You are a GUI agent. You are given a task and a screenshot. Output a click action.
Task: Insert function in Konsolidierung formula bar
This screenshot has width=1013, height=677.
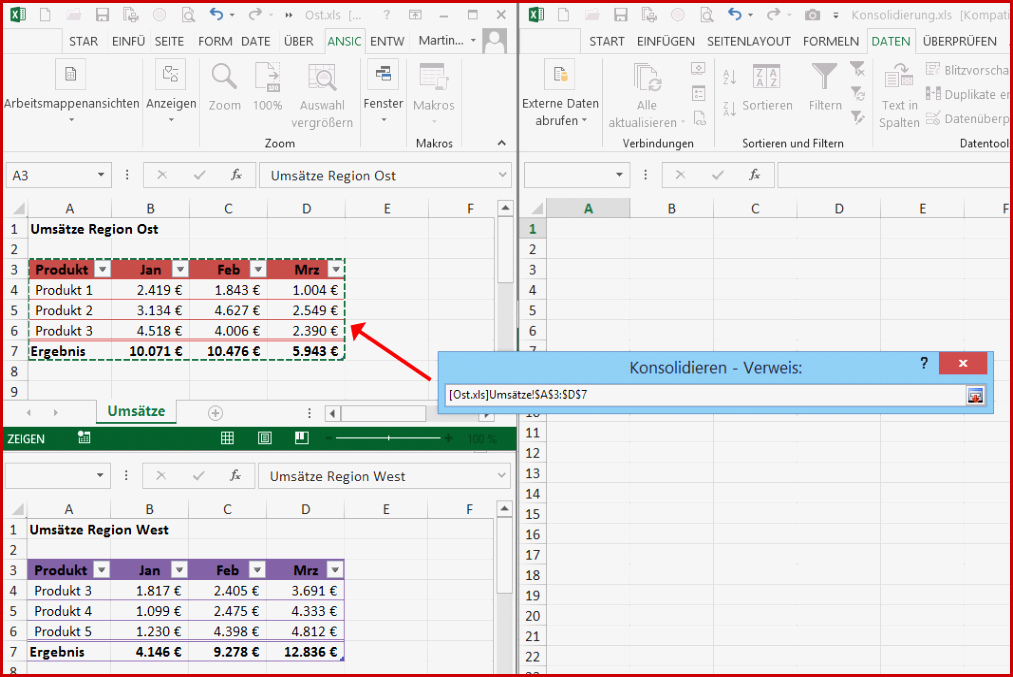pos(755,175)
